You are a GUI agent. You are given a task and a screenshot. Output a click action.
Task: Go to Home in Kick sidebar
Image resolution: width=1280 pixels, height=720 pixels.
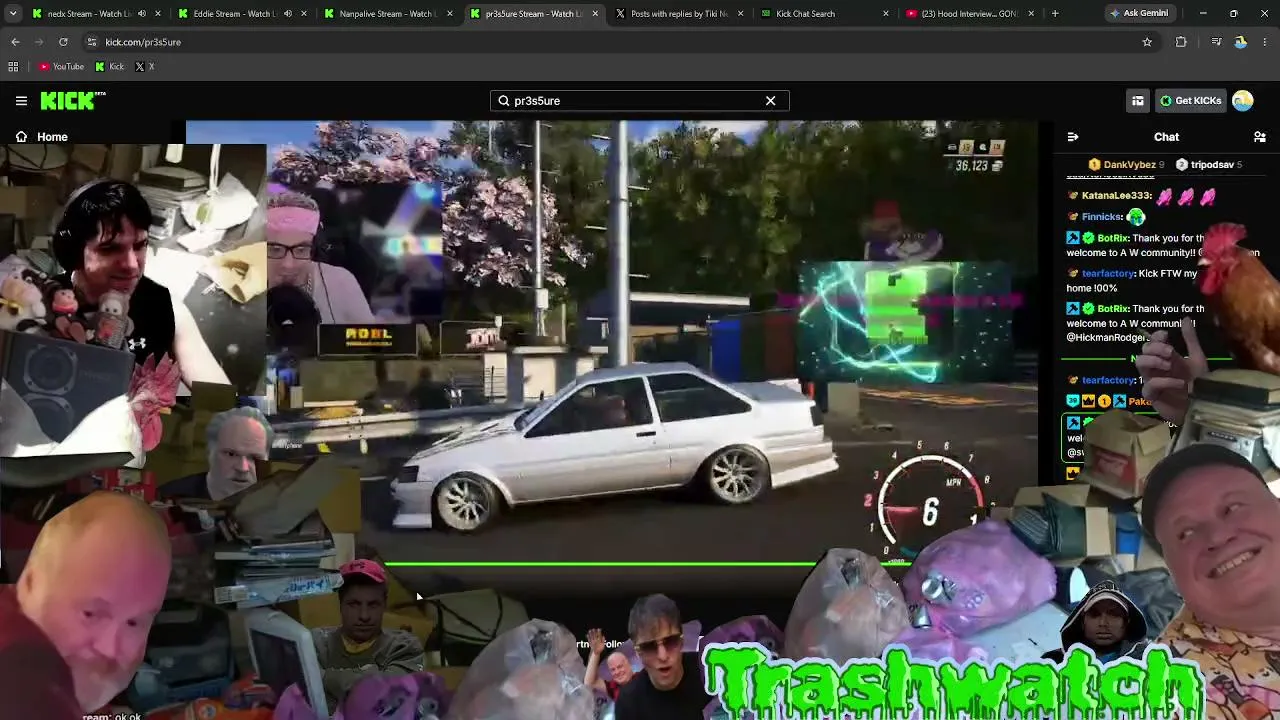tap(42, 137)
